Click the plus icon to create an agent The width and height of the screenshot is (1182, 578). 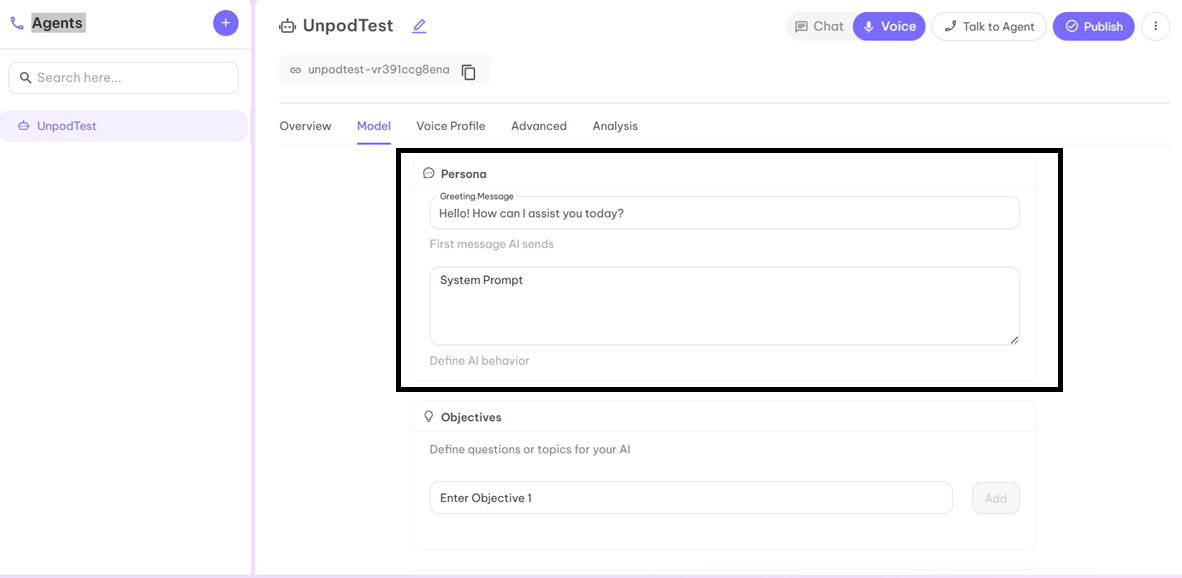pyautogui.click(x=225, y=22)
